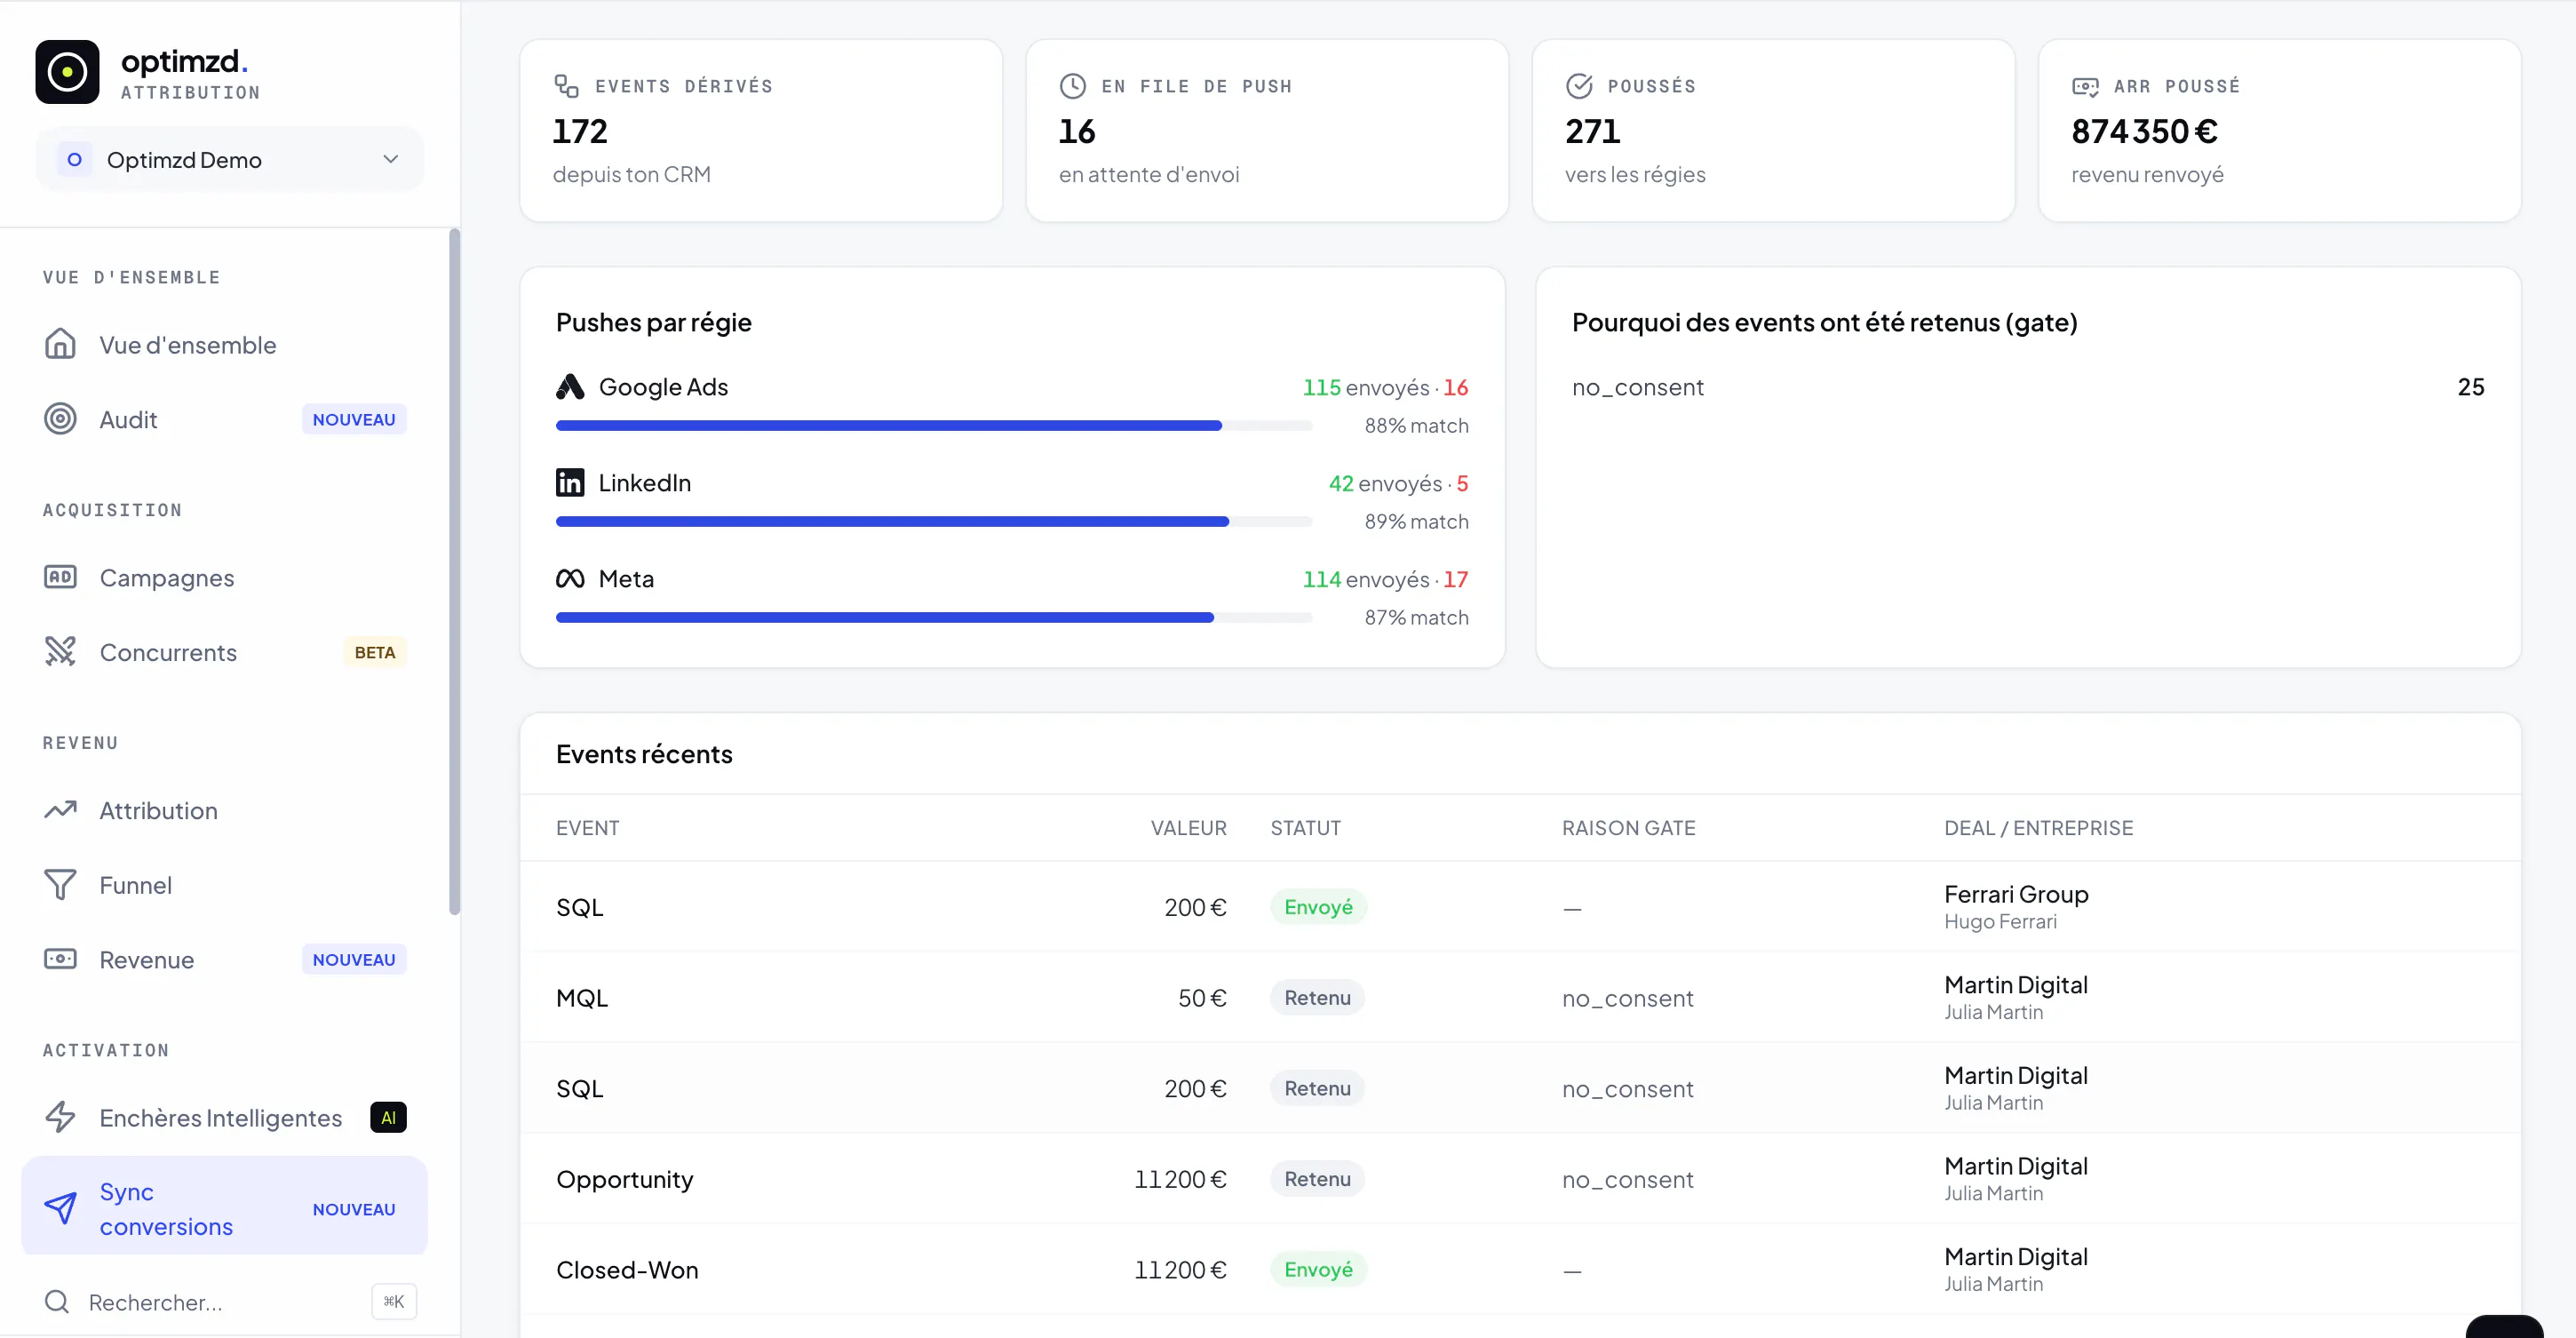Image resolution: width=2576 pixels, height=1338 pixels.
Task: Click the Meta match progress bar
Action: pos(934,618)
